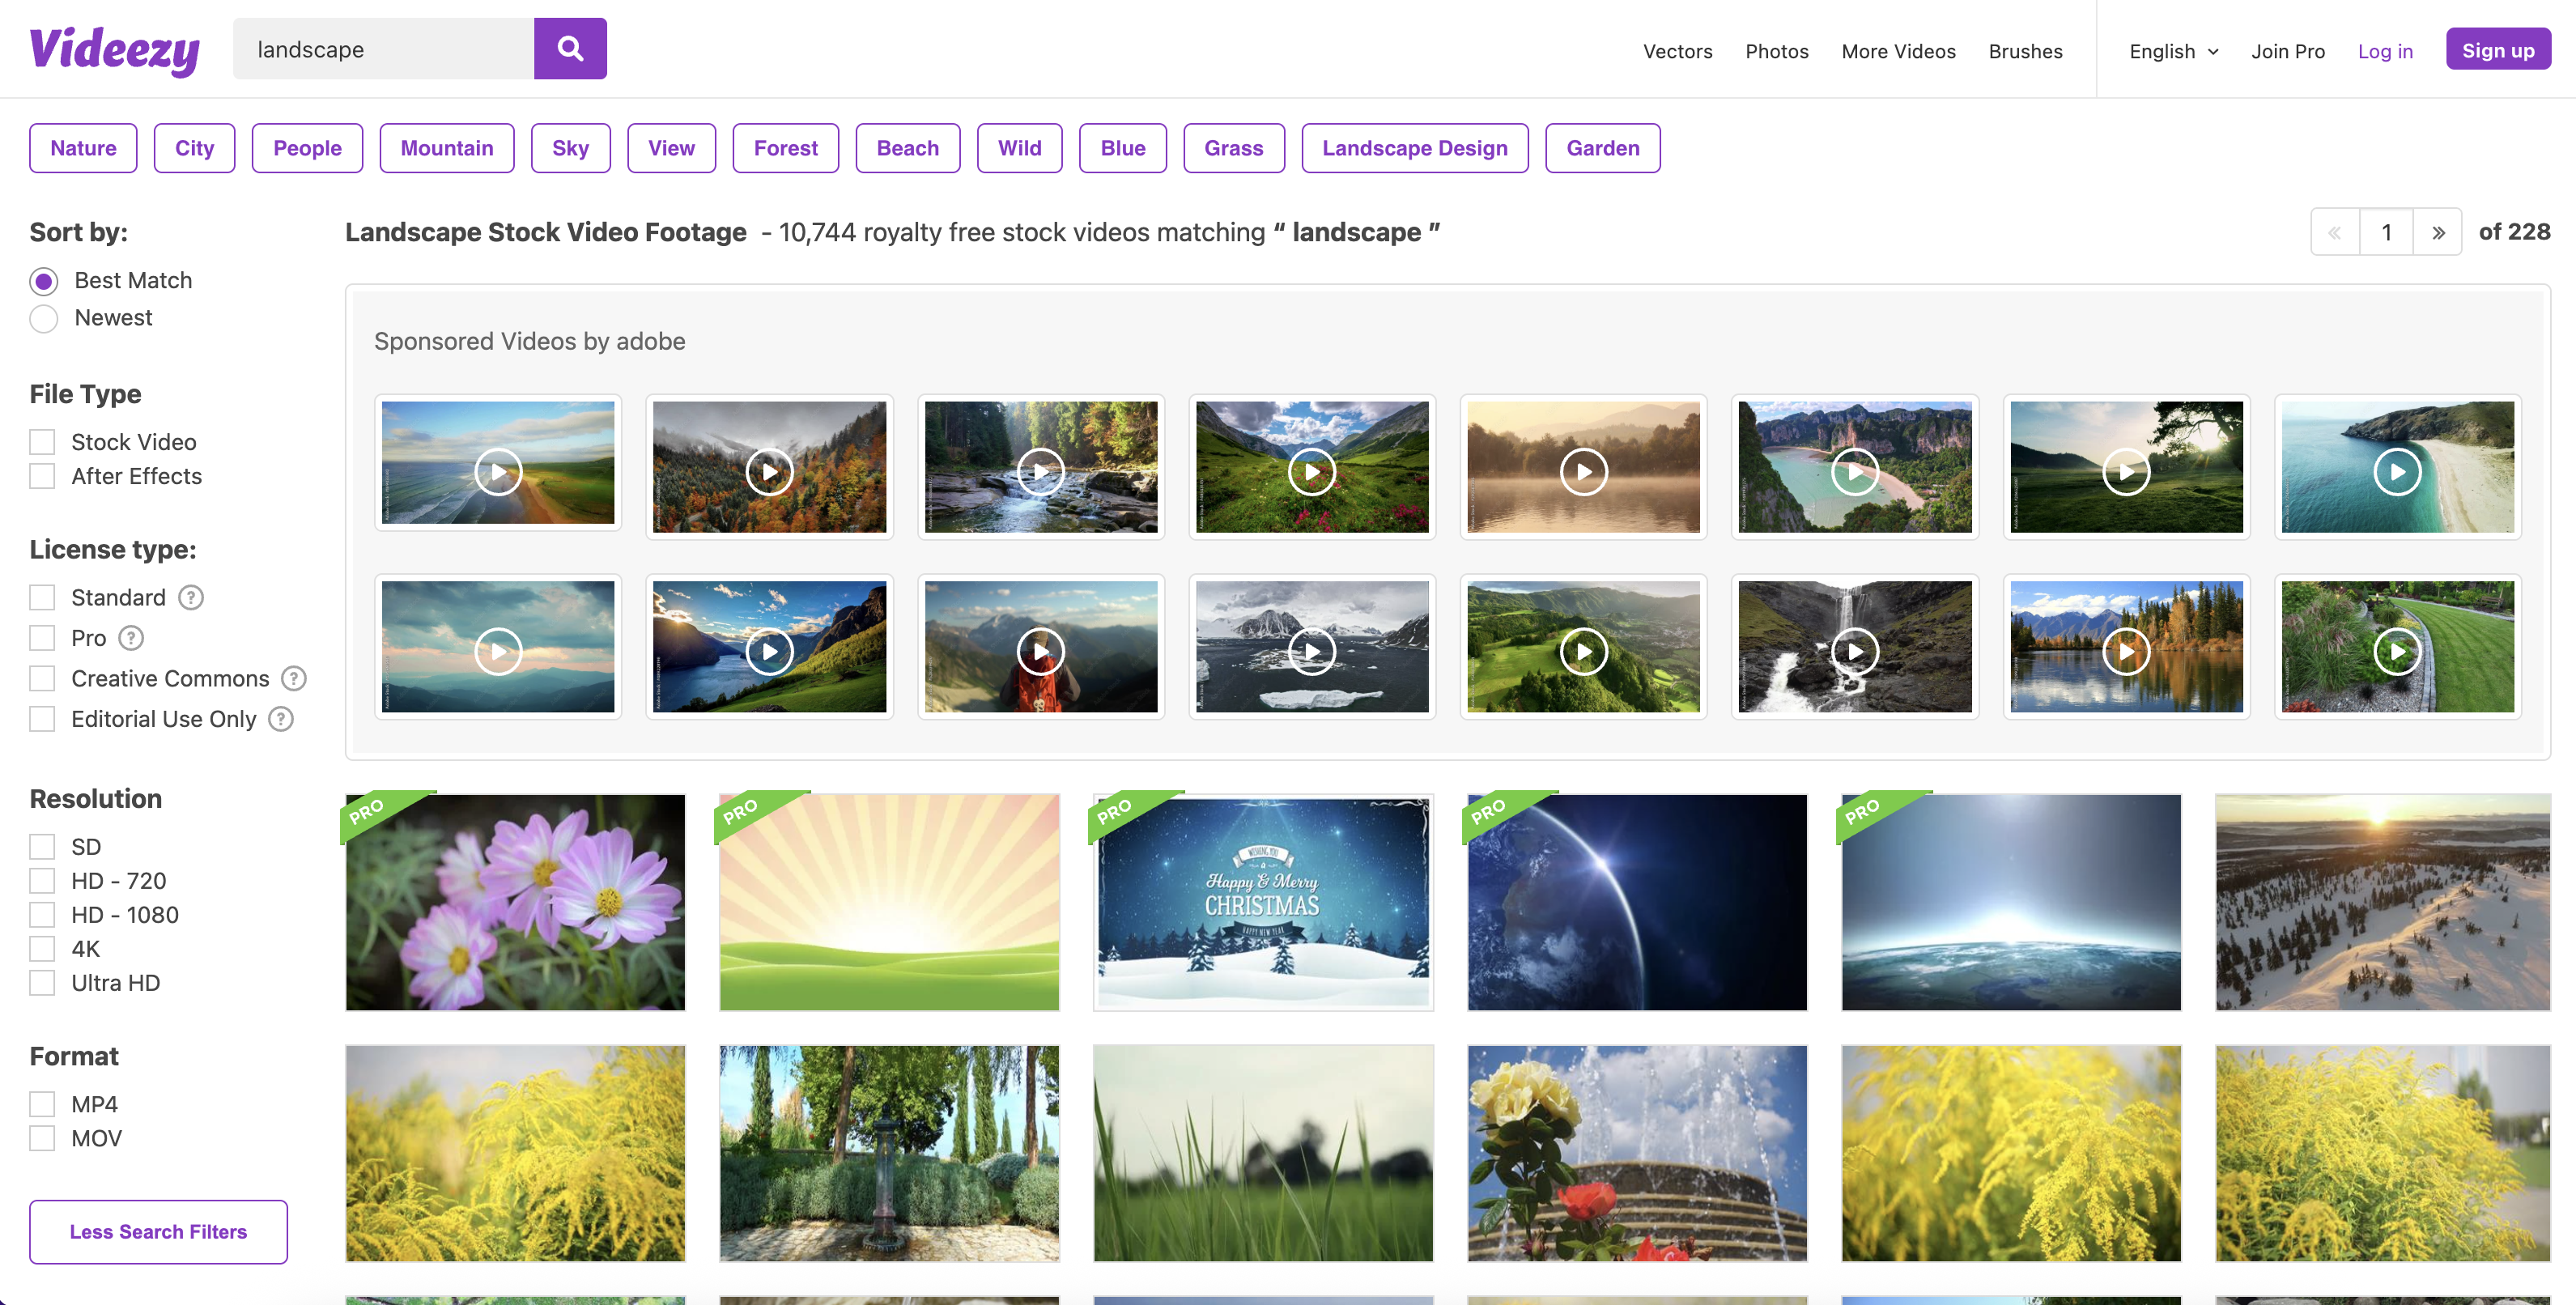Viewport: 2576px width, 1305px height.
Task: Play the foggy autumn forest sponsored video
Action: 769,466
